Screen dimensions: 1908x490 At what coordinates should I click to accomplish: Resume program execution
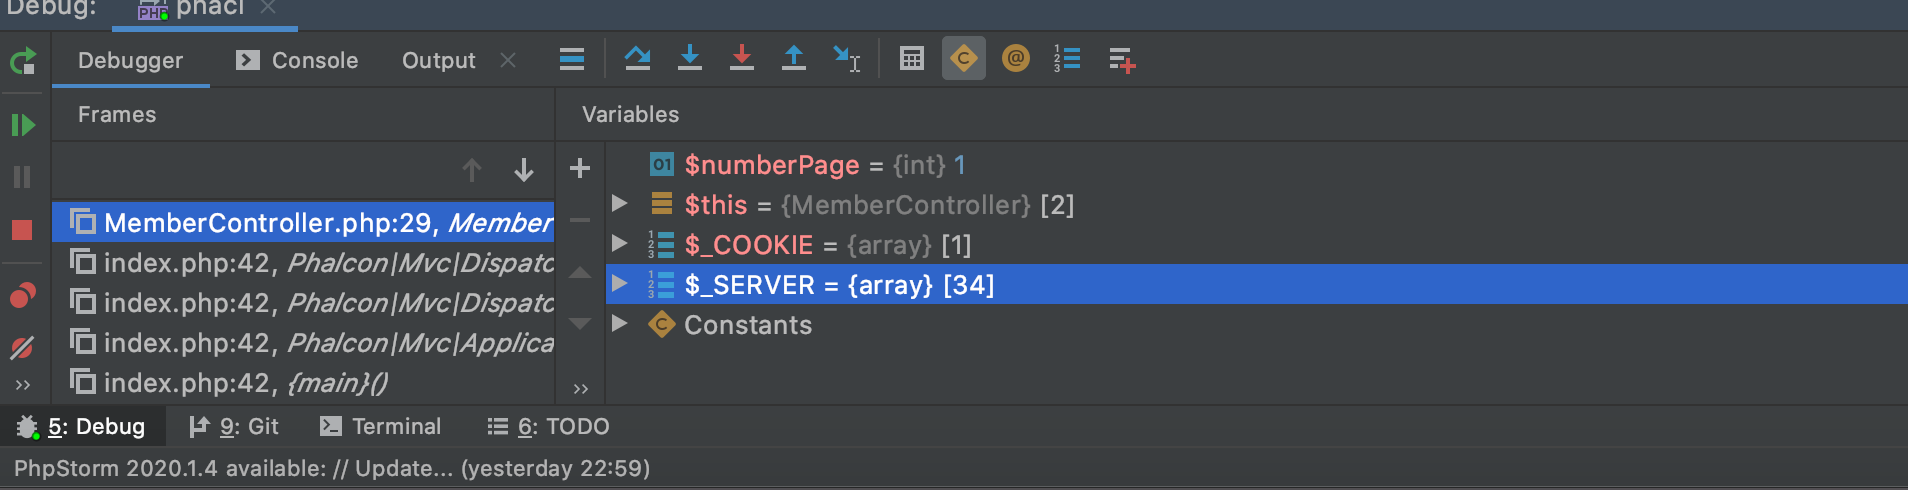23,125
